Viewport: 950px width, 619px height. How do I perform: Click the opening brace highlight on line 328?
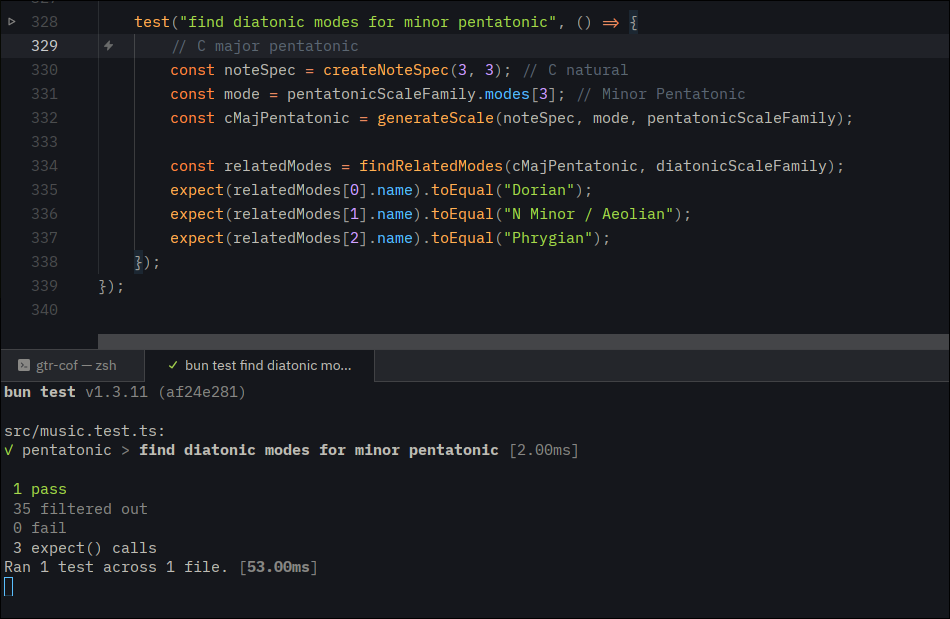click(634, 21)
